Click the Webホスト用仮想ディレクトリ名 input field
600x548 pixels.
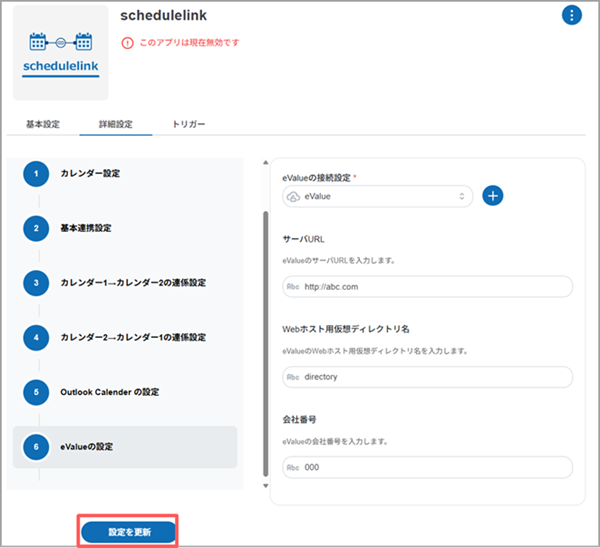pos(427,377)
